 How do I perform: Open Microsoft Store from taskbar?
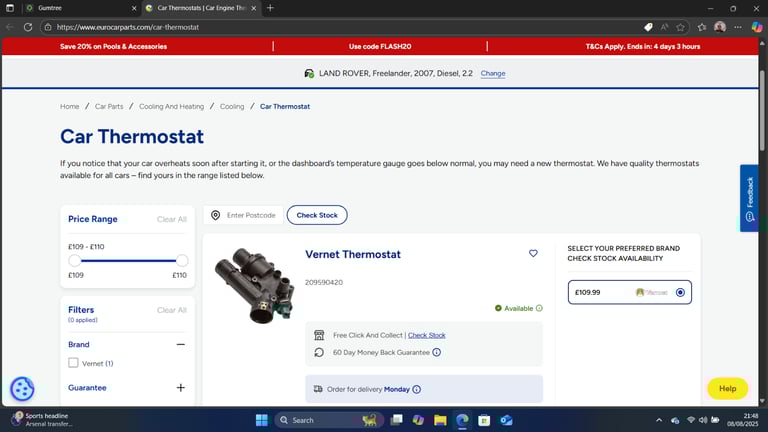click(484, 420)
